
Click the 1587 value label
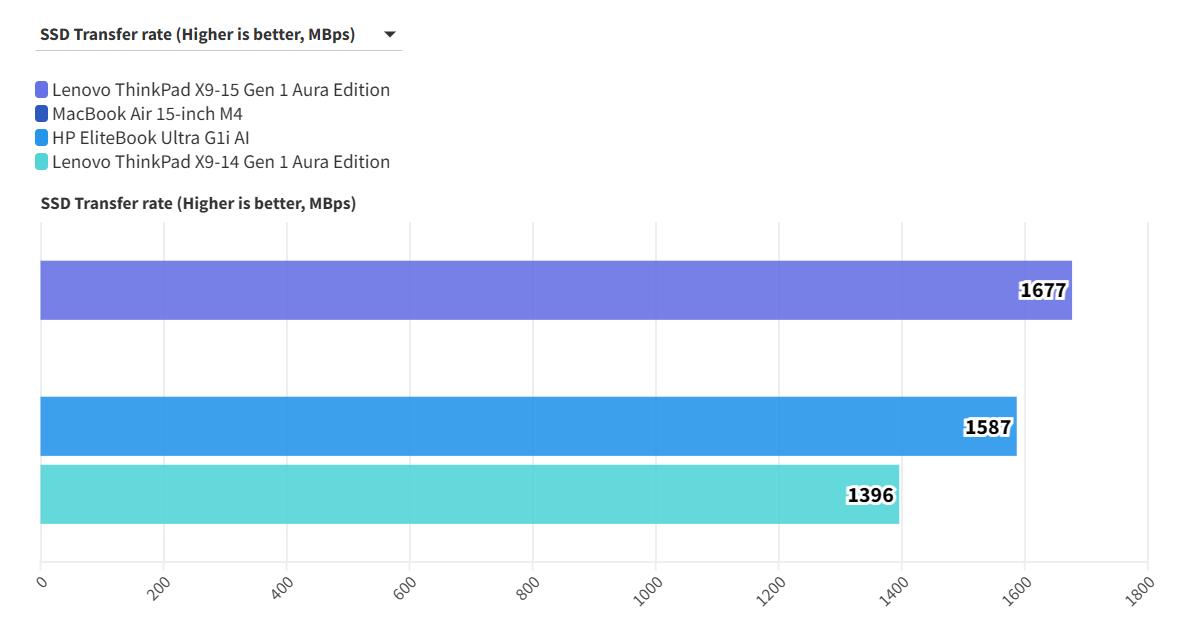(x=988, y=427)
